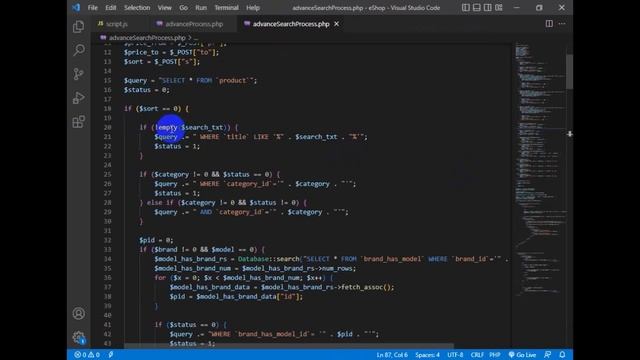The height and width of the screenshot is (360, 640).
Task: Click line number 25 in gutter
Action: coord(107,174)
